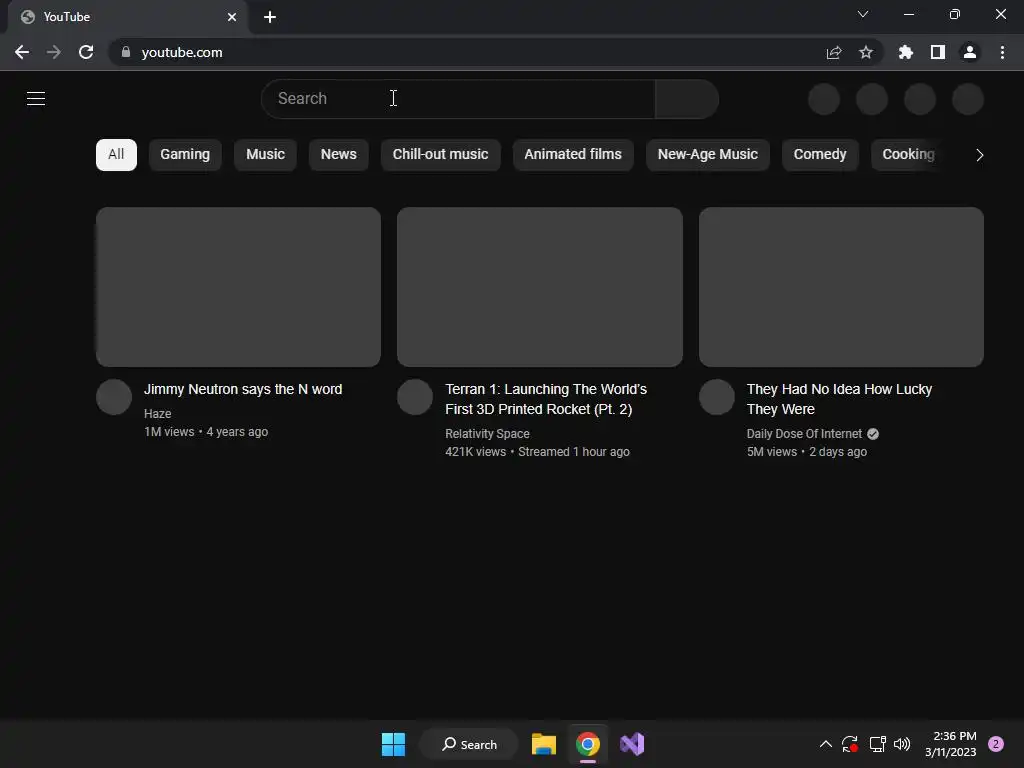
Task: Click the Daily Dose Of Internet avatar
Action: tap(717, 397)
